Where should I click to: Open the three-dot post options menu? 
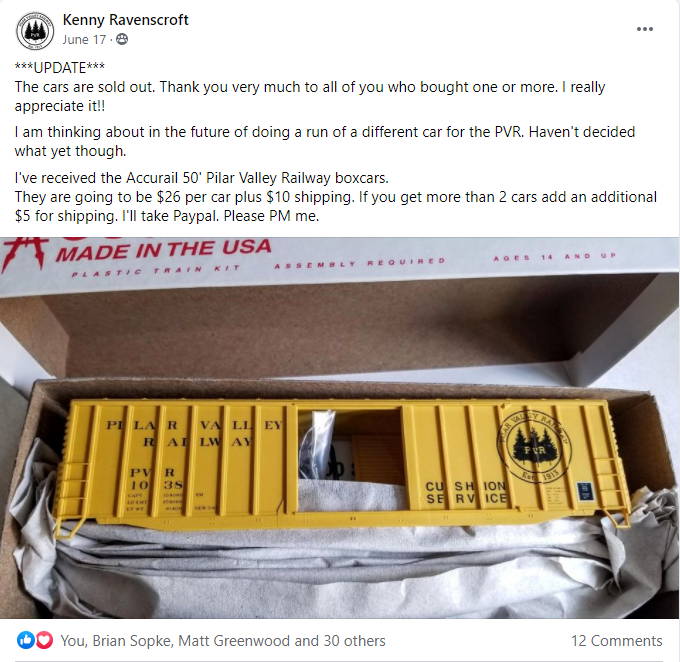644,29
